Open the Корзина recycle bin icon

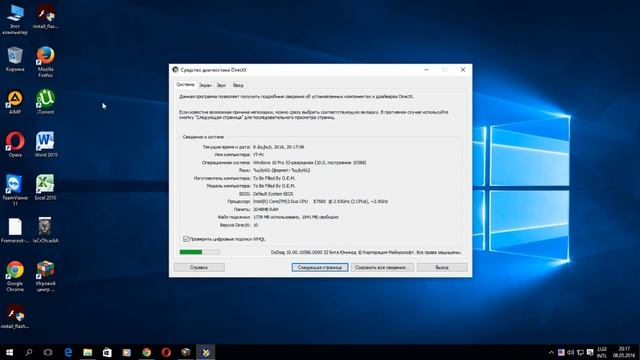click(x=15, y=60)
